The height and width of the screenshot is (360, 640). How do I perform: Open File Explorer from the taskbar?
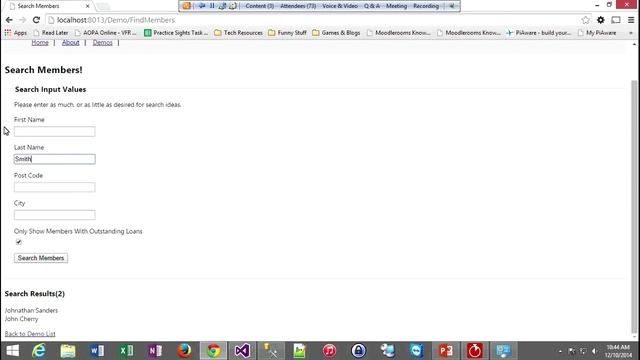tap(68, 351)
